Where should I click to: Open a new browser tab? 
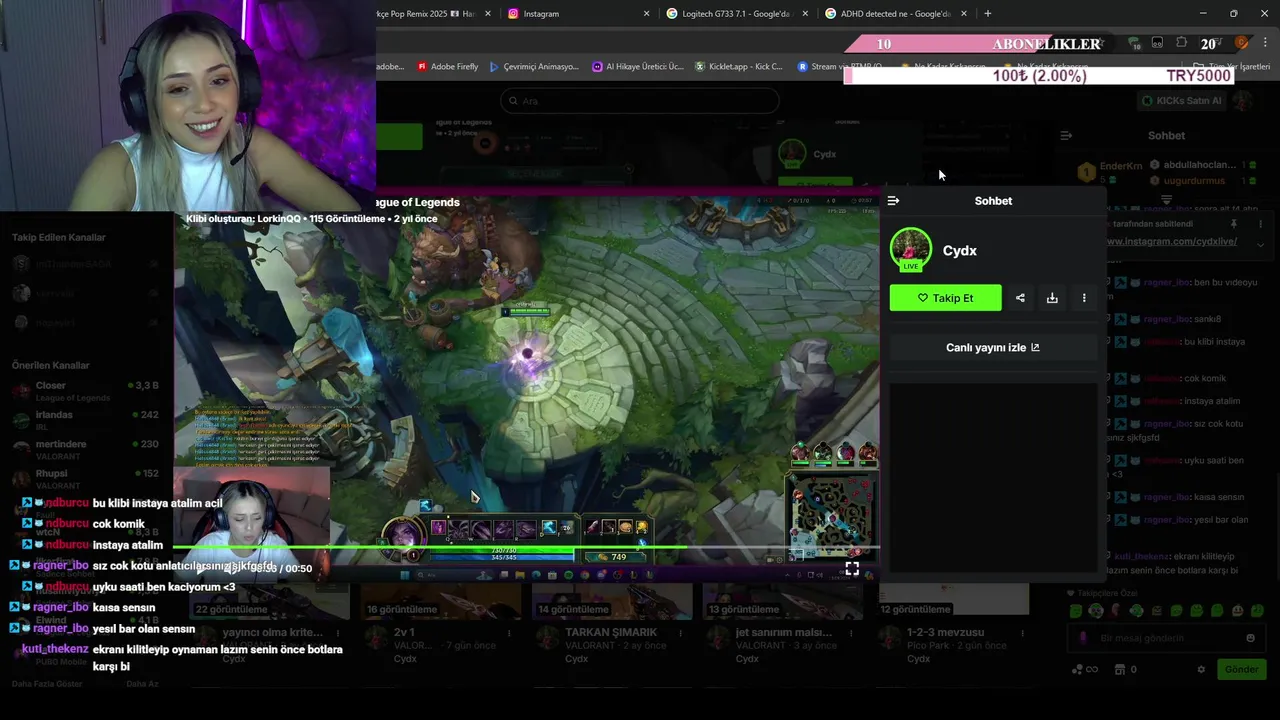[988, 14]
